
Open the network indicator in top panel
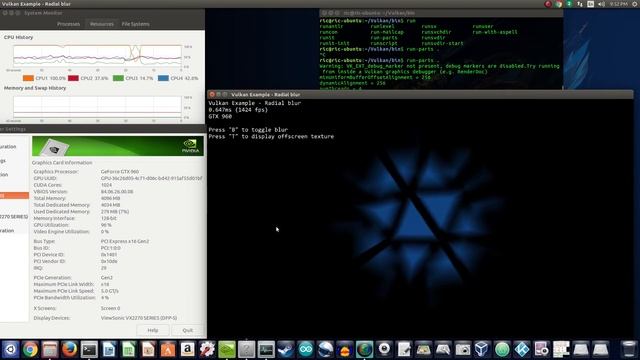[x=580, y=4]
